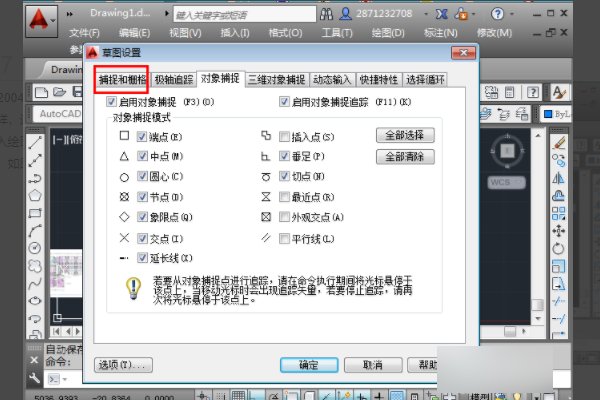
Task: Select the Line tool in left toolbar
Action: click(35, 142)
